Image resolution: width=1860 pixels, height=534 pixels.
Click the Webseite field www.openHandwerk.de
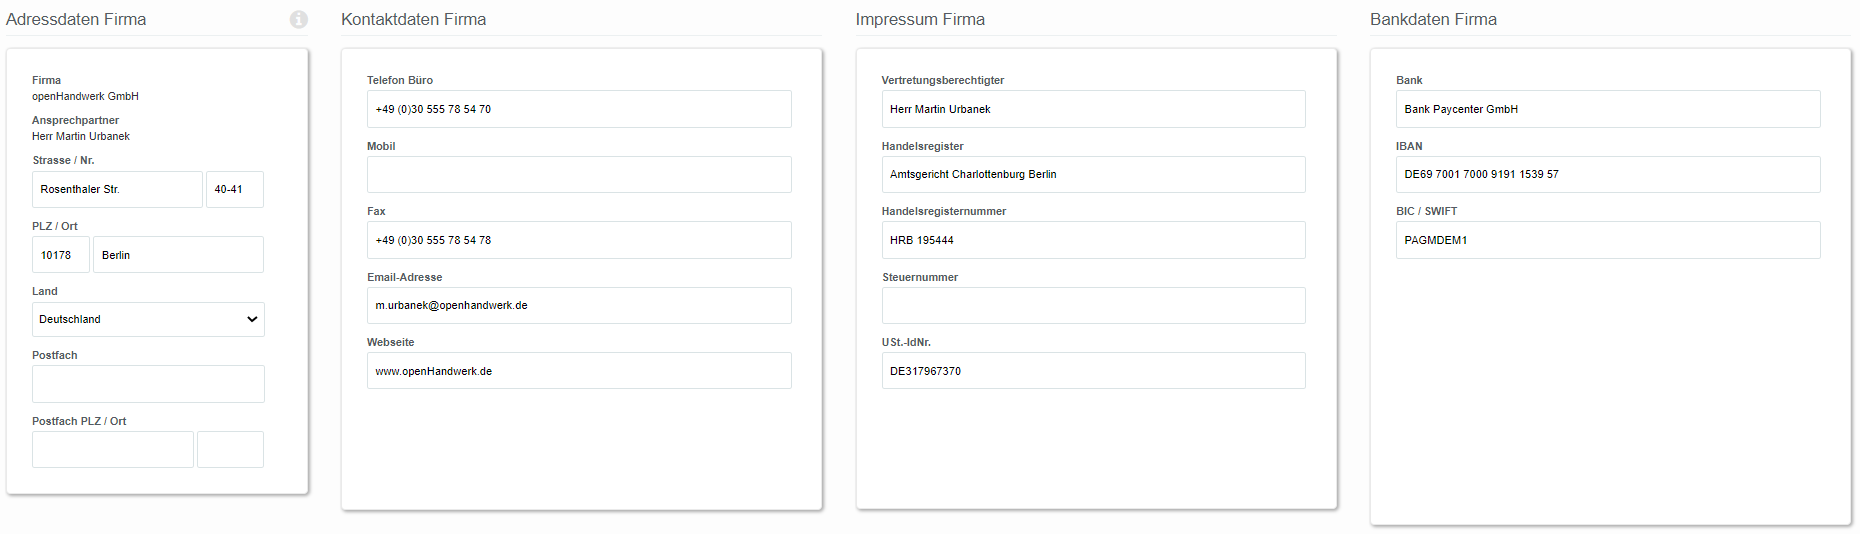(579, 371)
